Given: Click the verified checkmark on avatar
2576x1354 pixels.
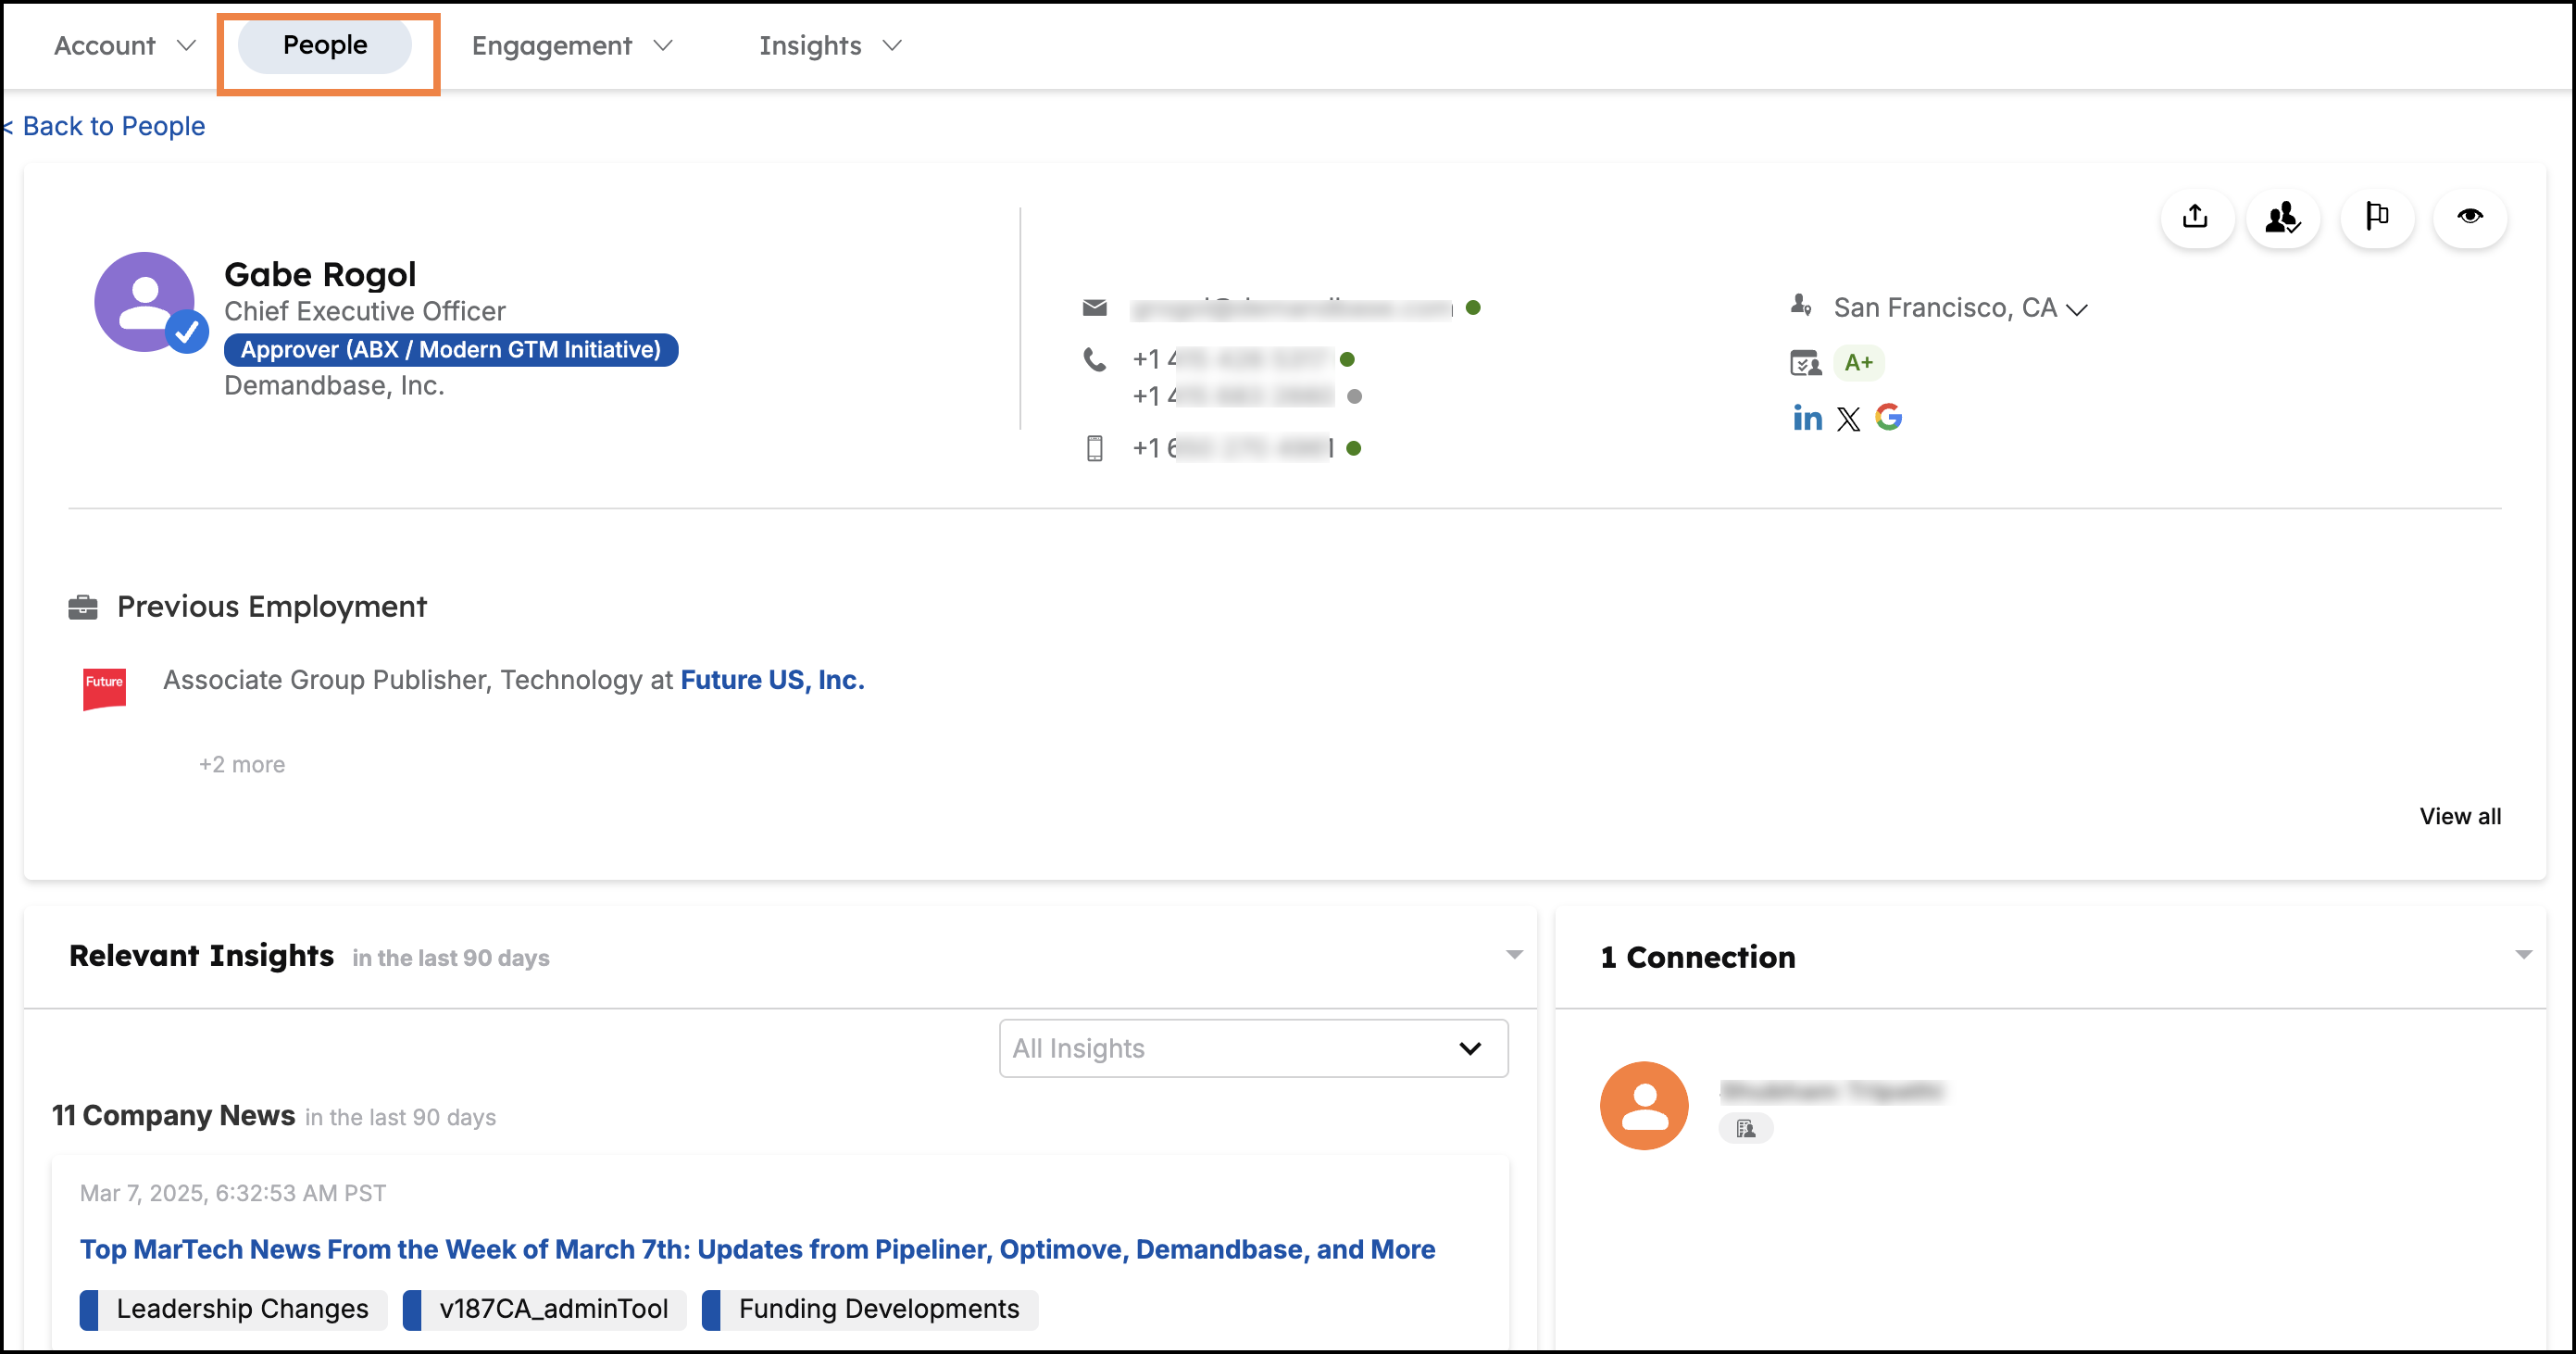Looking at the screenshot, I should [187, 332].
